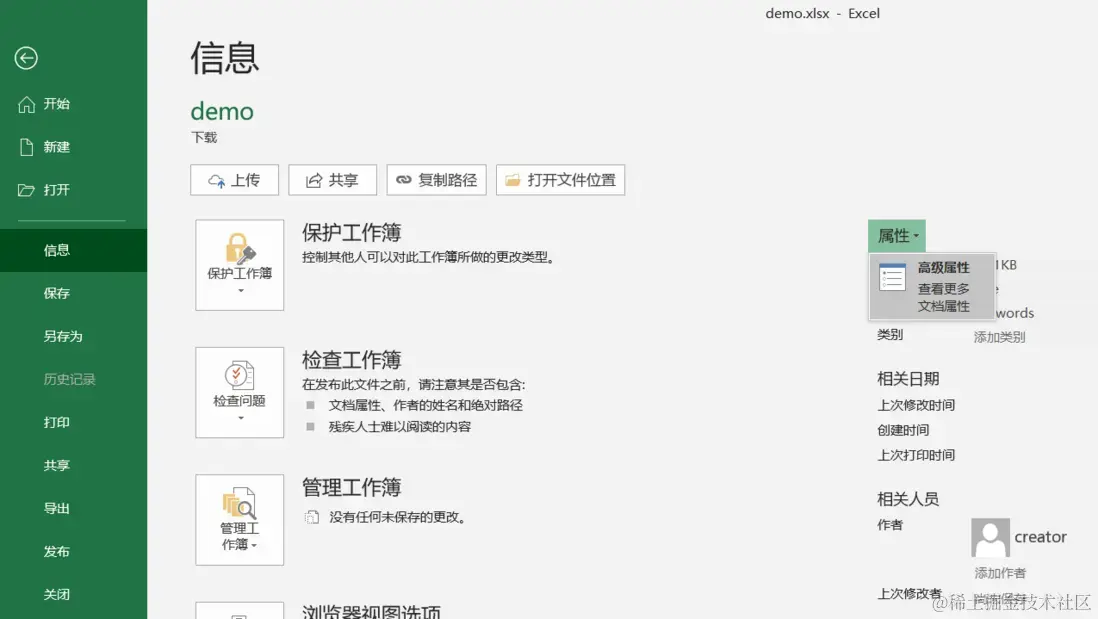Viewport: 1098px width, 619px height.
Task: Click the 新建 blank document icon
Action: click(x=26, y=147)
